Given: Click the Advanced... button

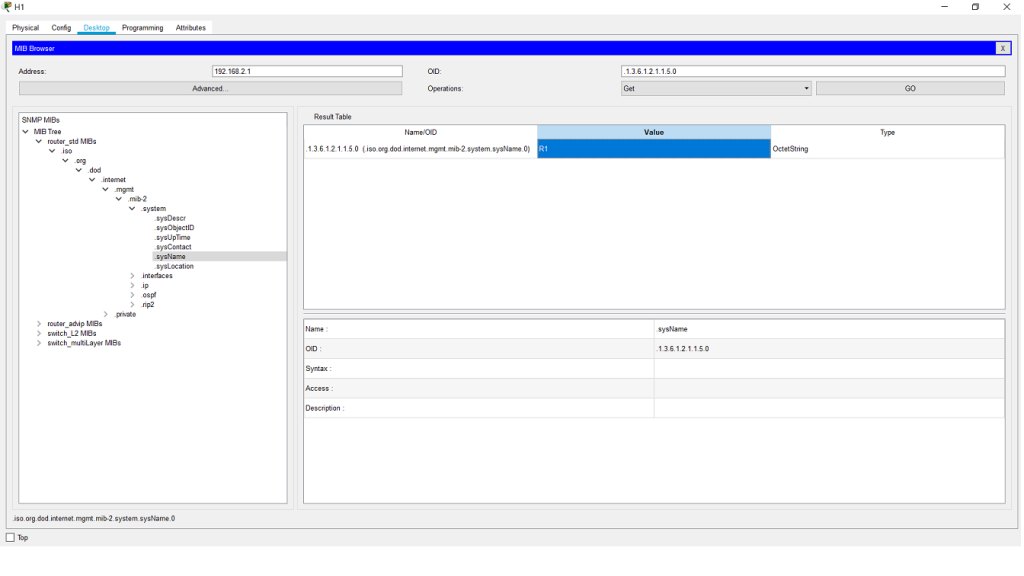Looking at the screenshot, I should coord(210,89).
